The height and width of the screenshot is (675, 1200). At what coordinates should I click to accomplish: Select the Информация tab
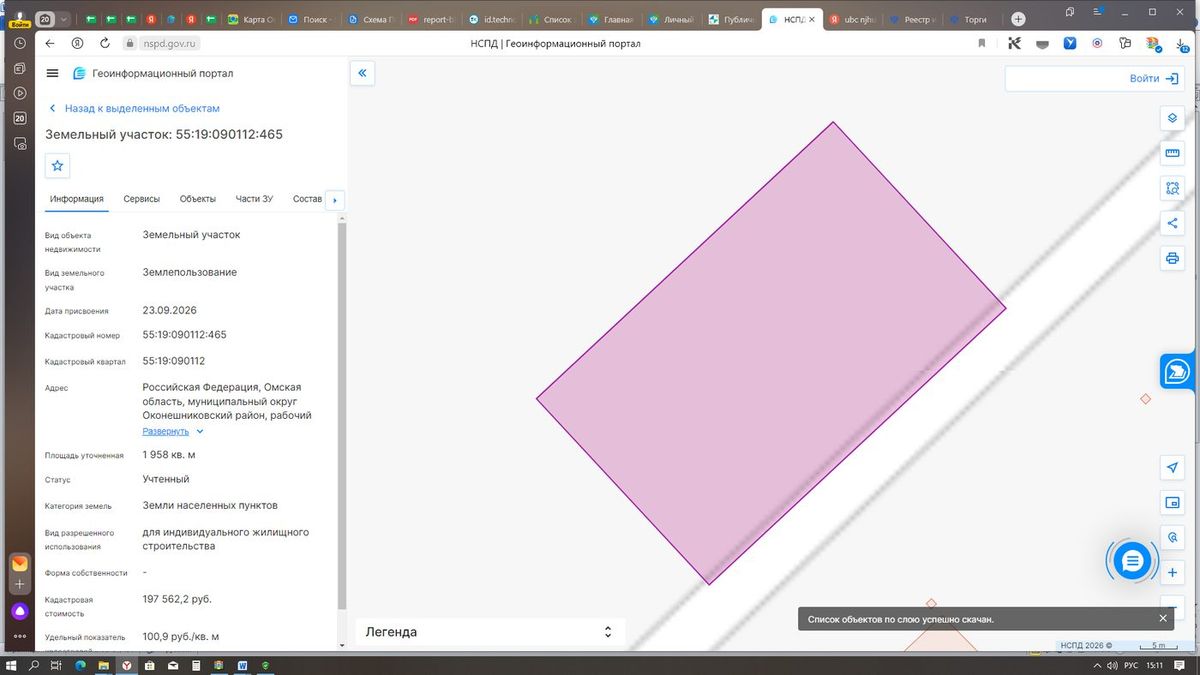(77, 199)
